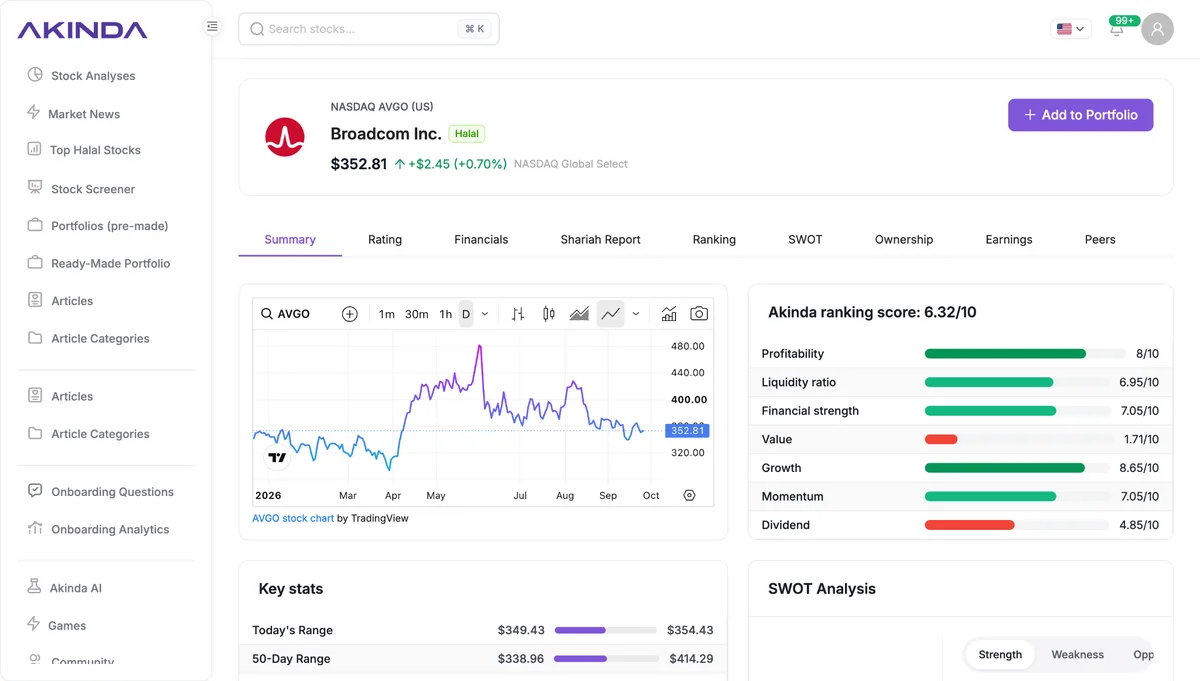This screenshot has width=1200, height=681.
Task: Expand chart style dropdown arrow beside line icon
Action: pos(636,314)
